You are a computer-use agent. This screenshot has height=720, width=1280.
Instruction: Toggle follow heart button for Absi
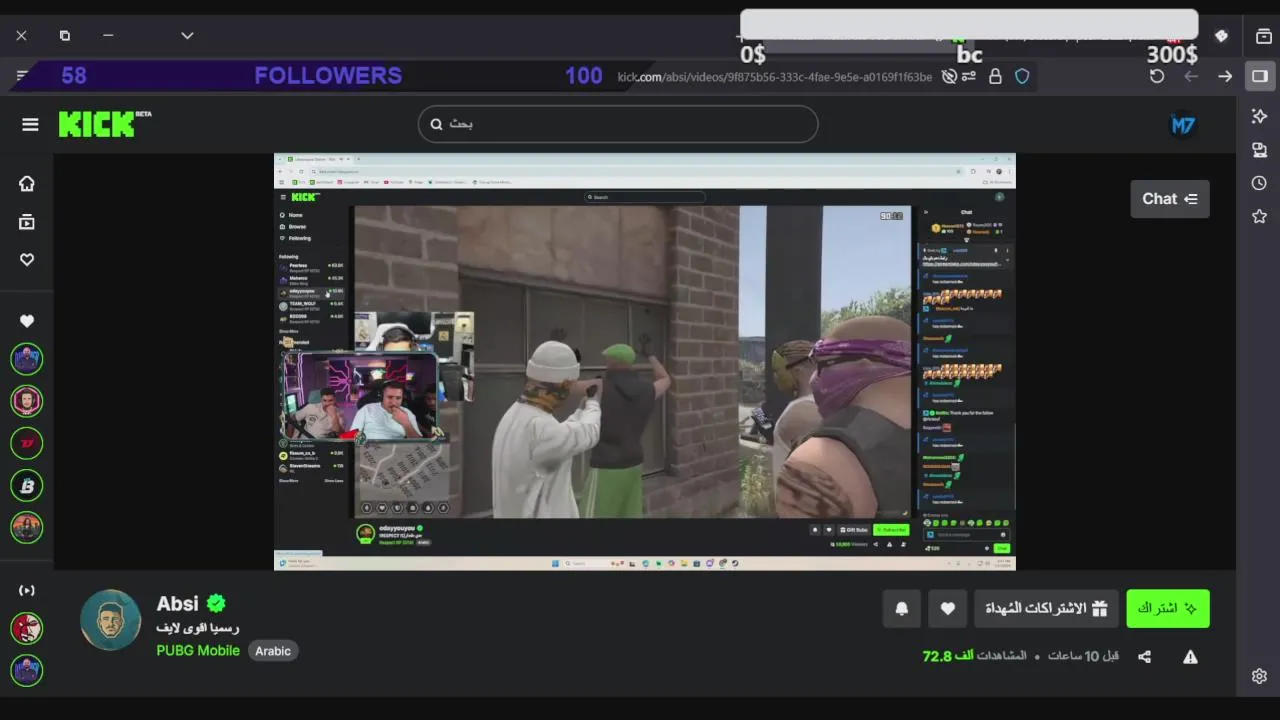pos(948,608)
